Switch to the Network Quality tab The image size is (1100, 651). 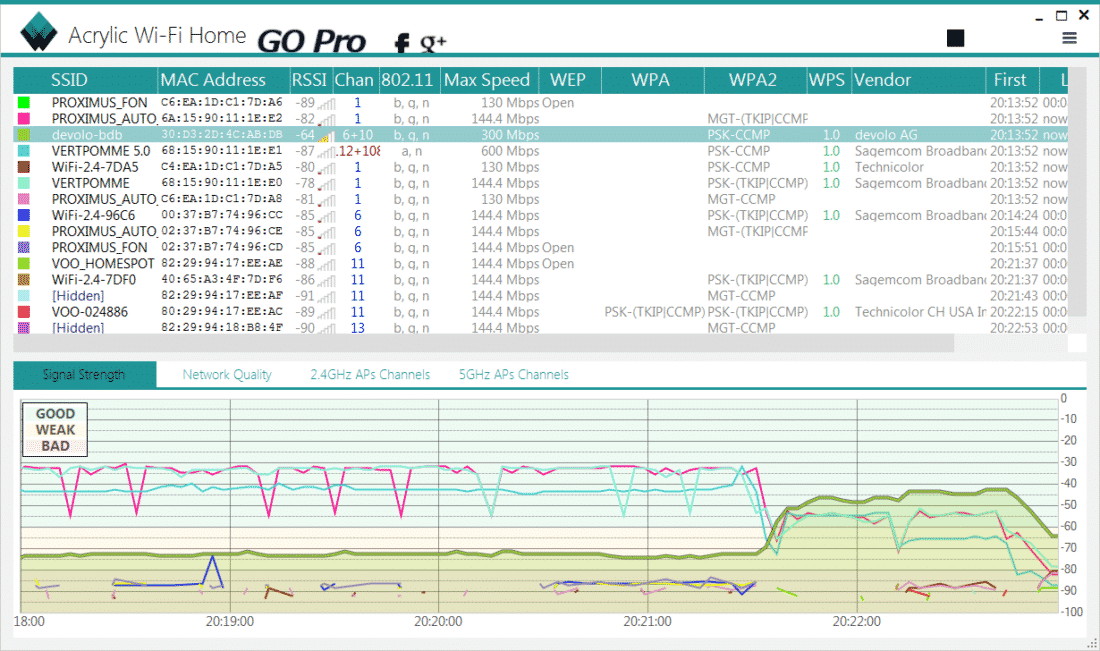click(227, 375)
